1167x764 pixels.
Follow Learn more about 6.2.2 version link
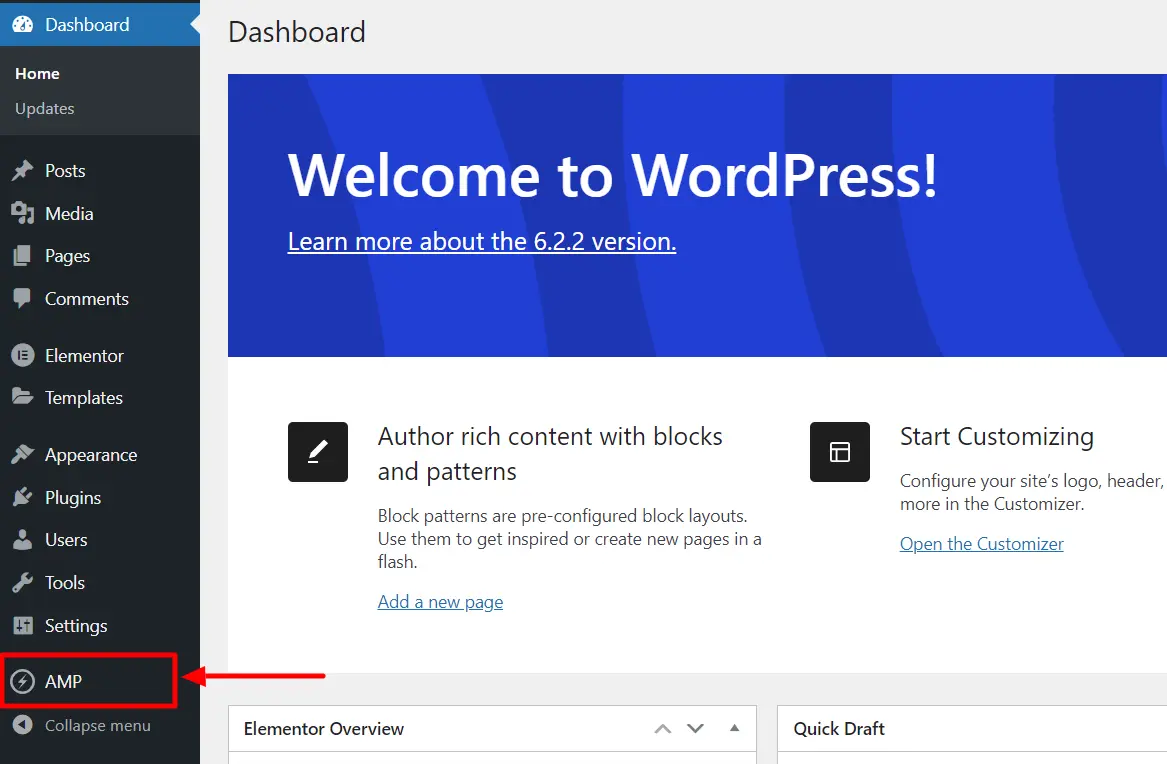[482, 241]
